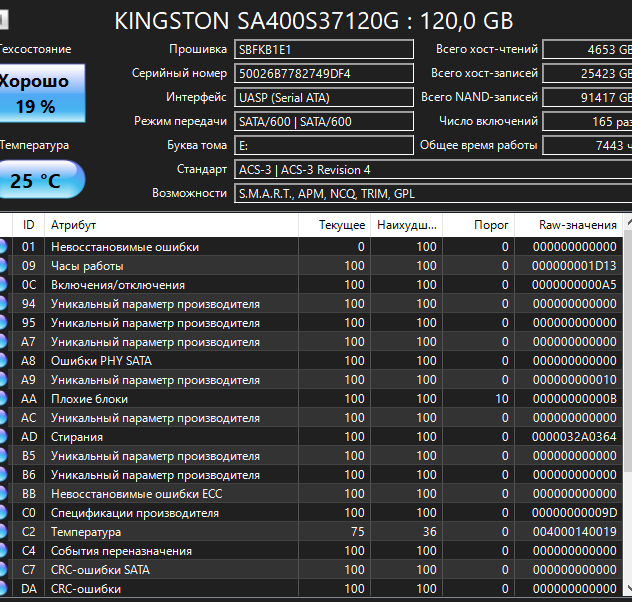Select the vendor-specific row with ID A7
This screenshot has height=602, width=632.
311,342
